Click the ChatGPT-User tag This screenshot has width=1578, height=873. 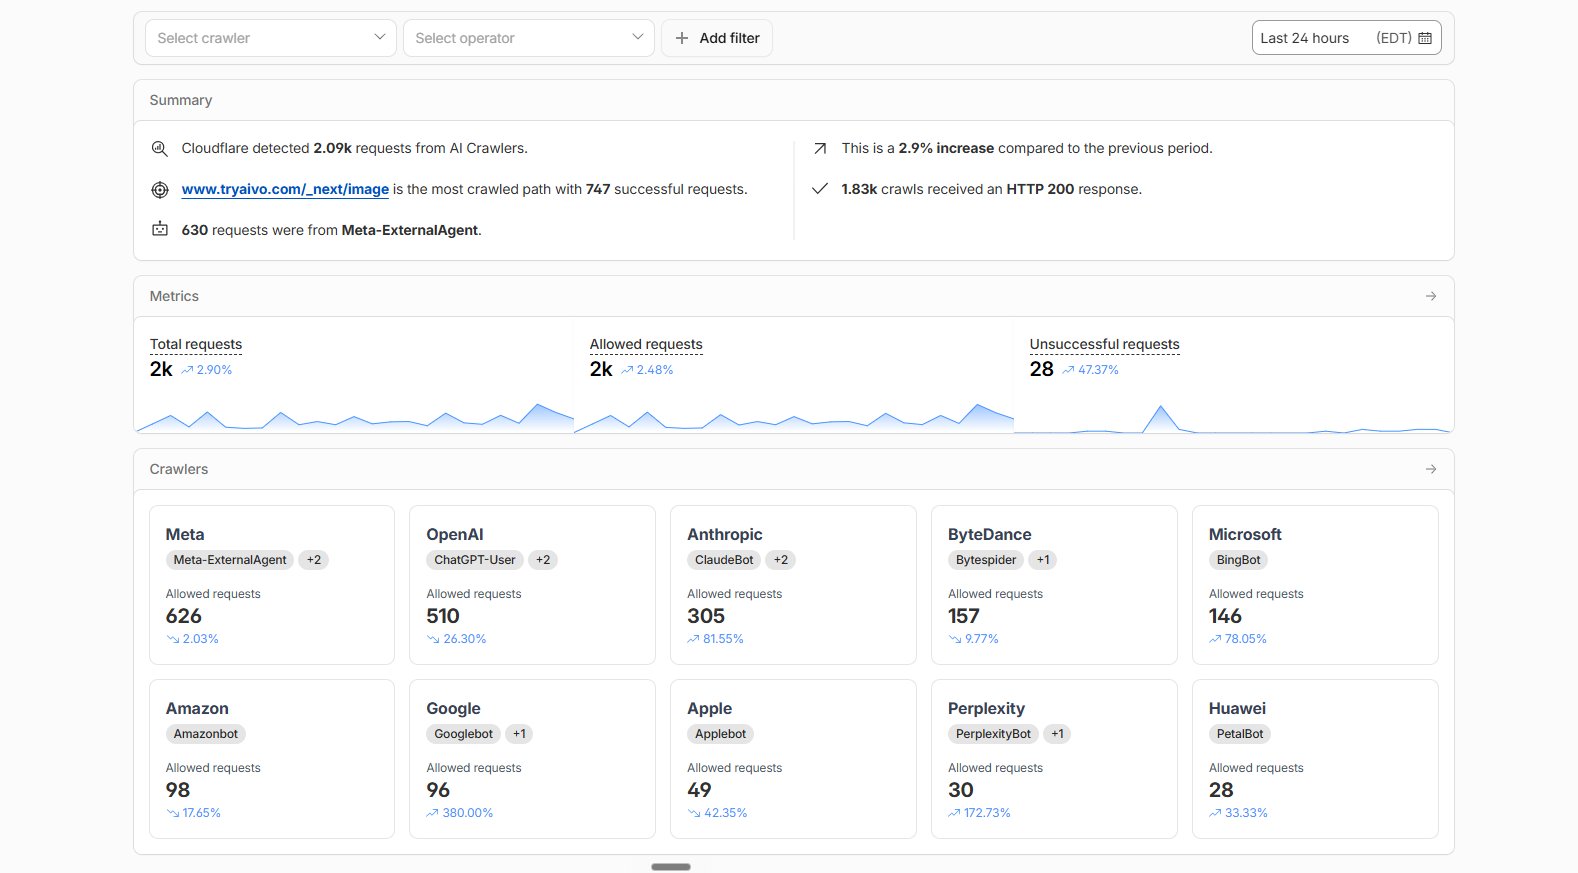pos(475,560)
